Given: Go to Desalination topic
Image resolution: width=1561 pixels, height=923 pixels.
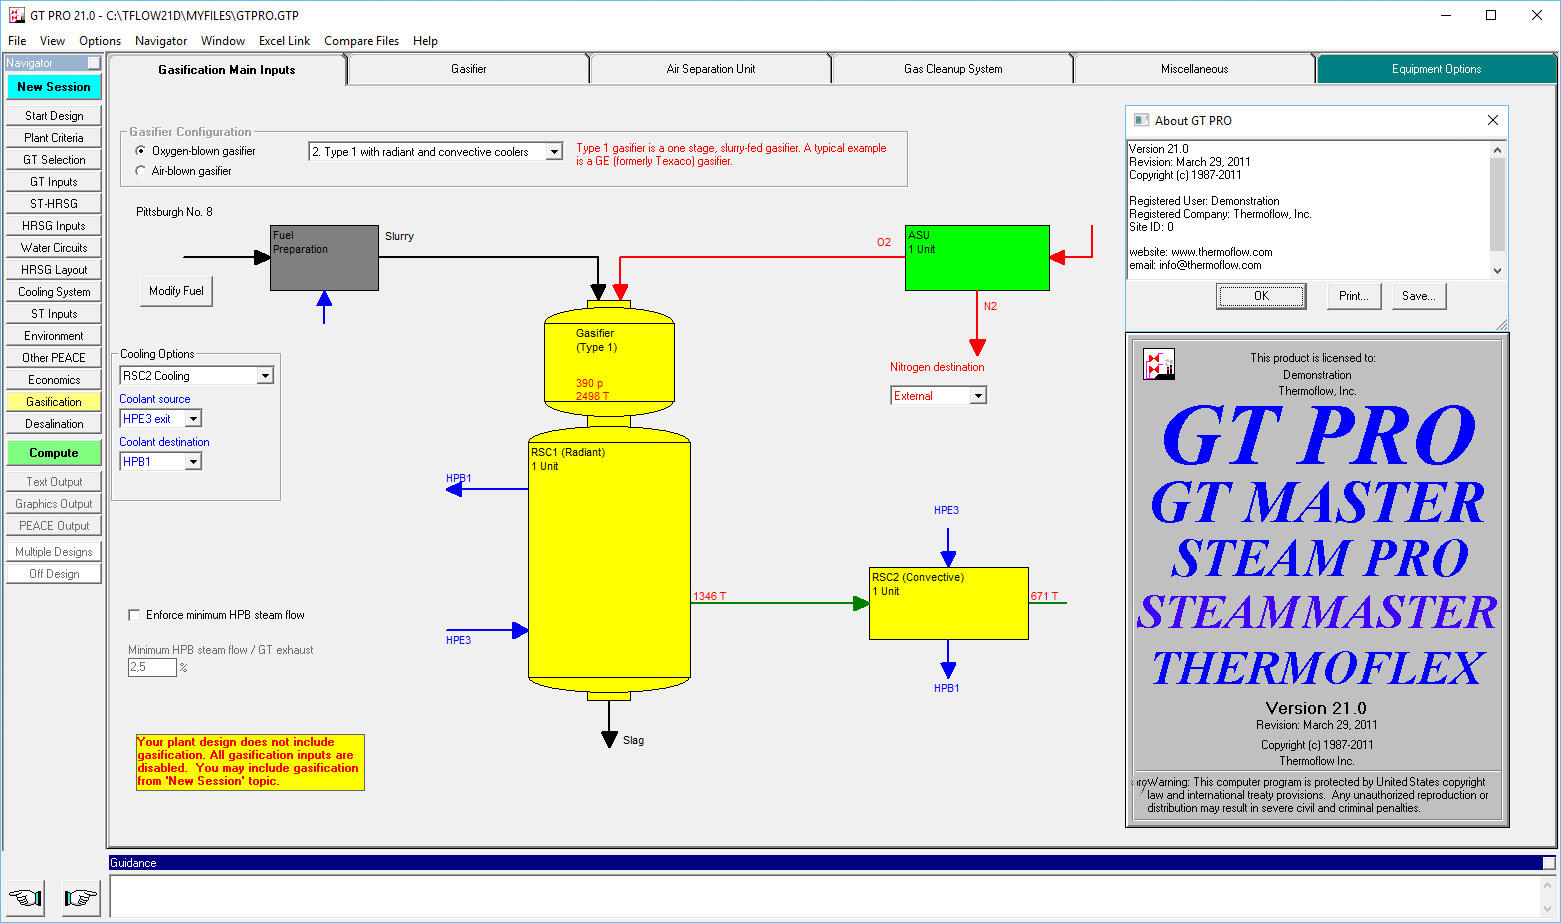Looking at the screenshot, I should coord(54,424).
